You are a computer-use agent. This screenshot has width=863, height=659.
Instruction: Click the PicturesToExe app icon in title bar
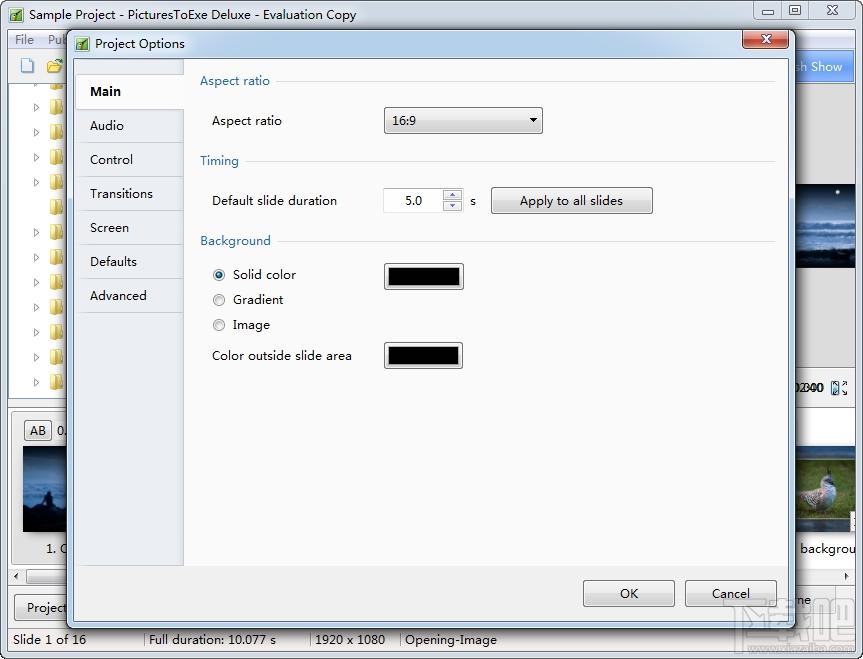click(x=17, y=15)
